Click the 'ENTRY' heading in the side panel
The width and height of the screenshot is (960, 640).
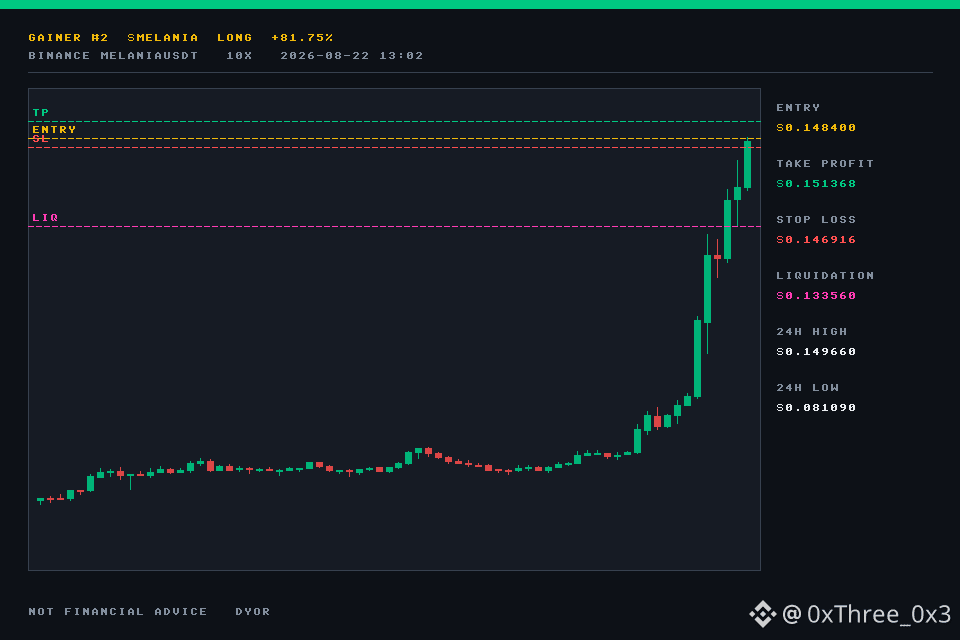click(x=798, y=108)
